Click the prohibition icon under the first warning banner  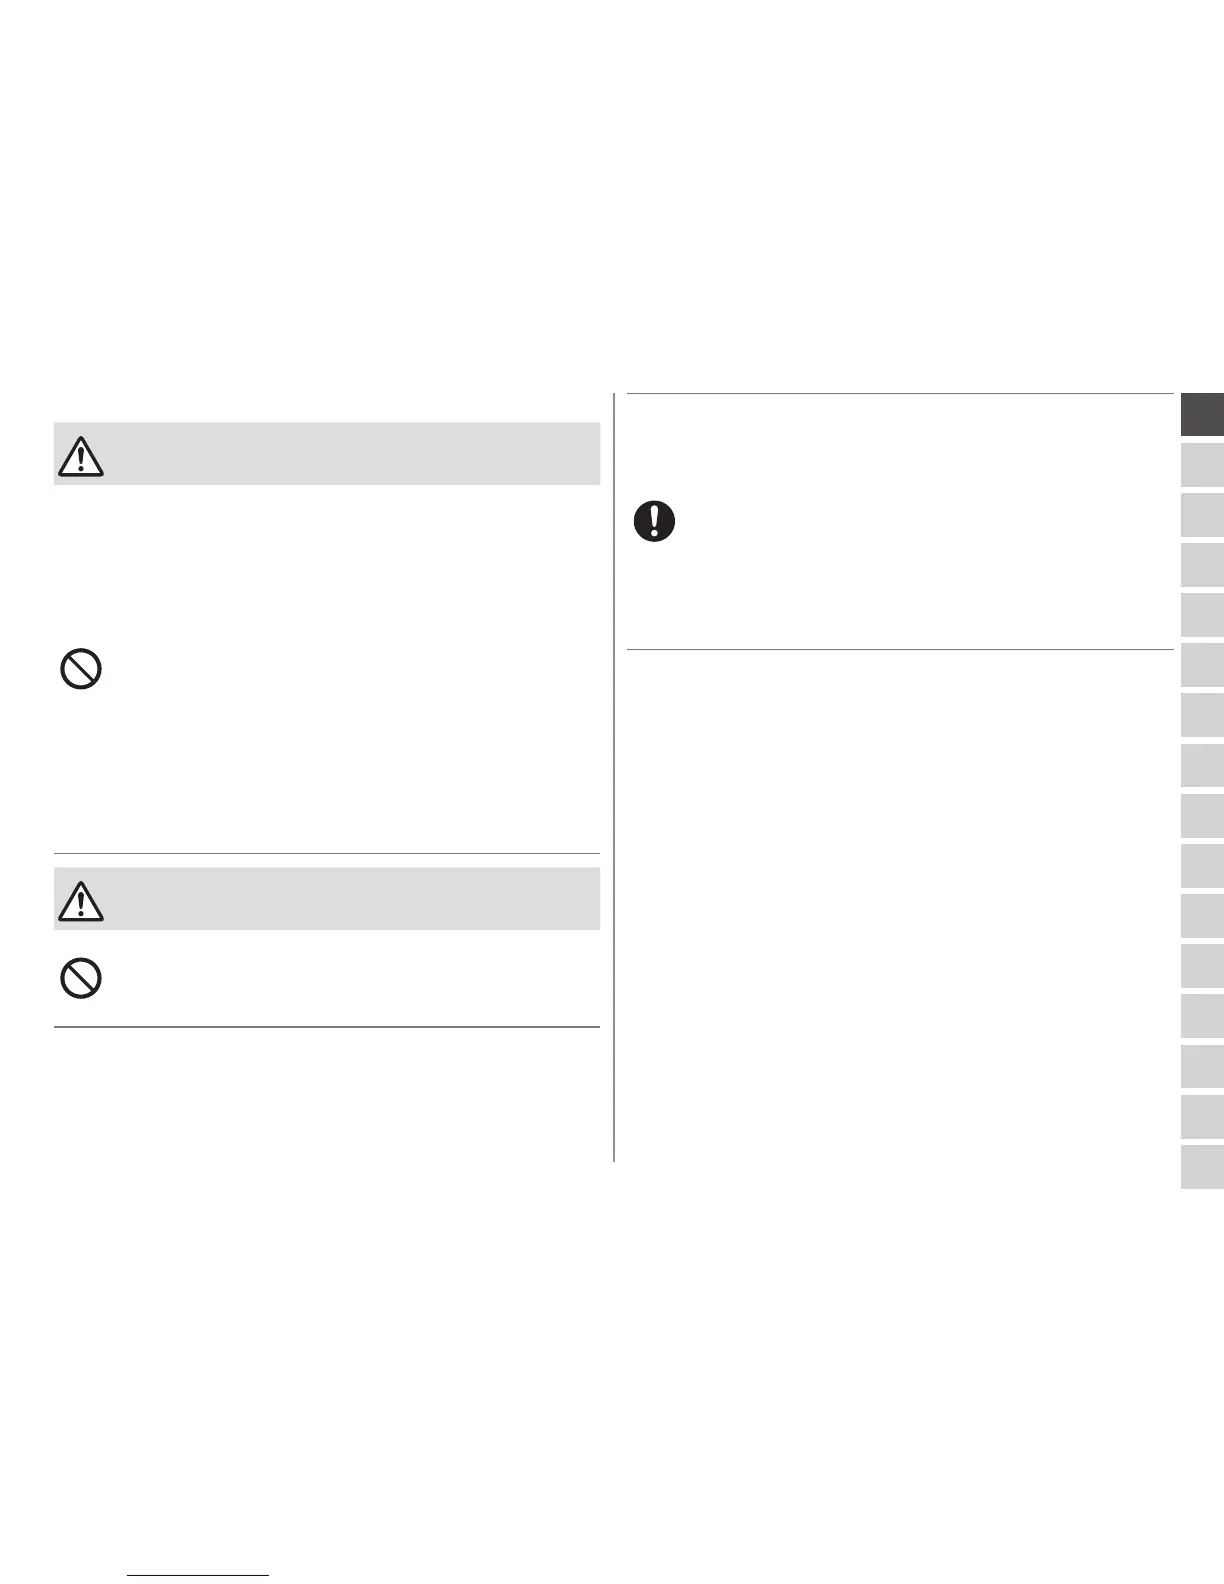81,669
